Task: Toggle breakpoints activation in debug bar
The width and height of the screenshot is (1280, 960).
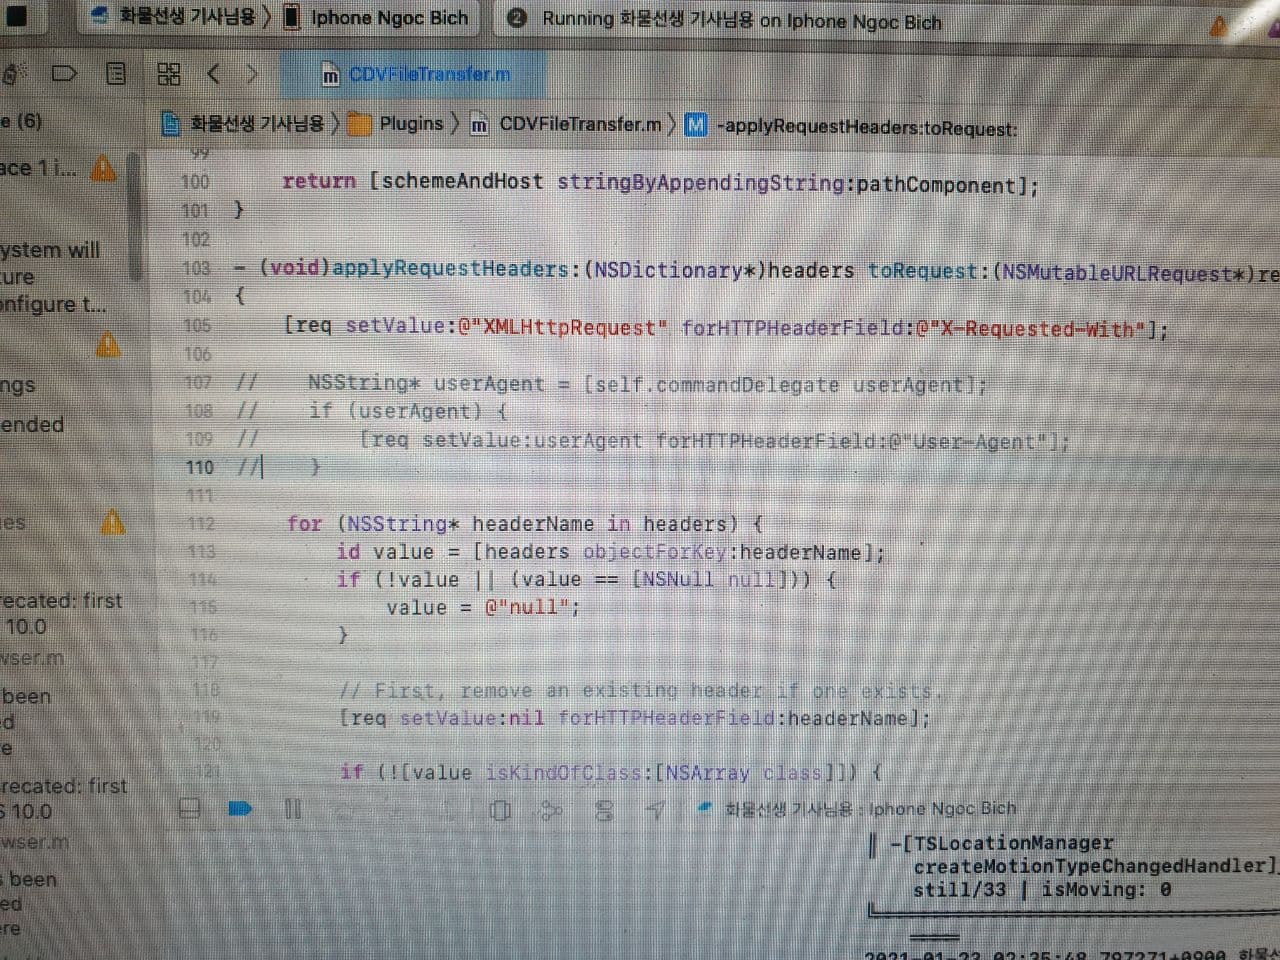Action: point(240,808)
